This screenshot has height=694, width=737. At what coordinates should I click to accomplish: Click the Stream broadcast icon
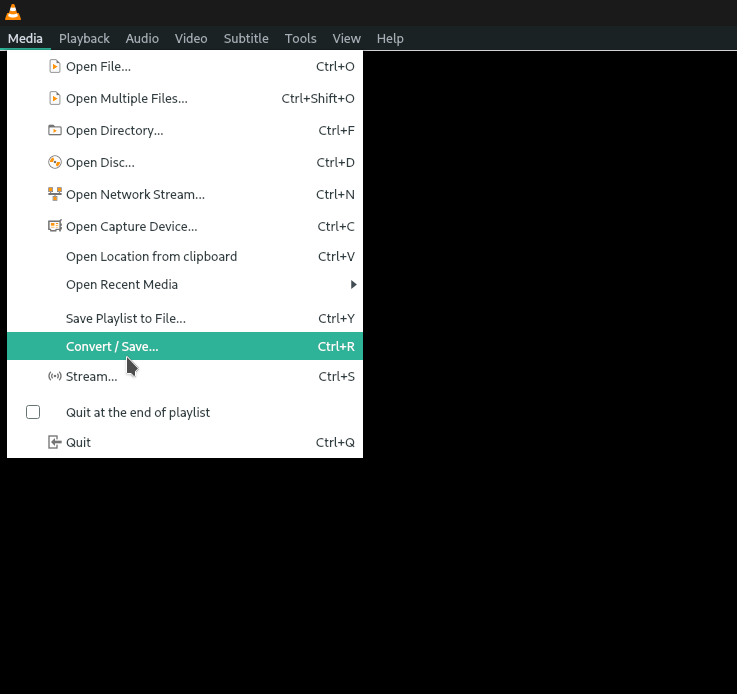(x=55, y=377)
